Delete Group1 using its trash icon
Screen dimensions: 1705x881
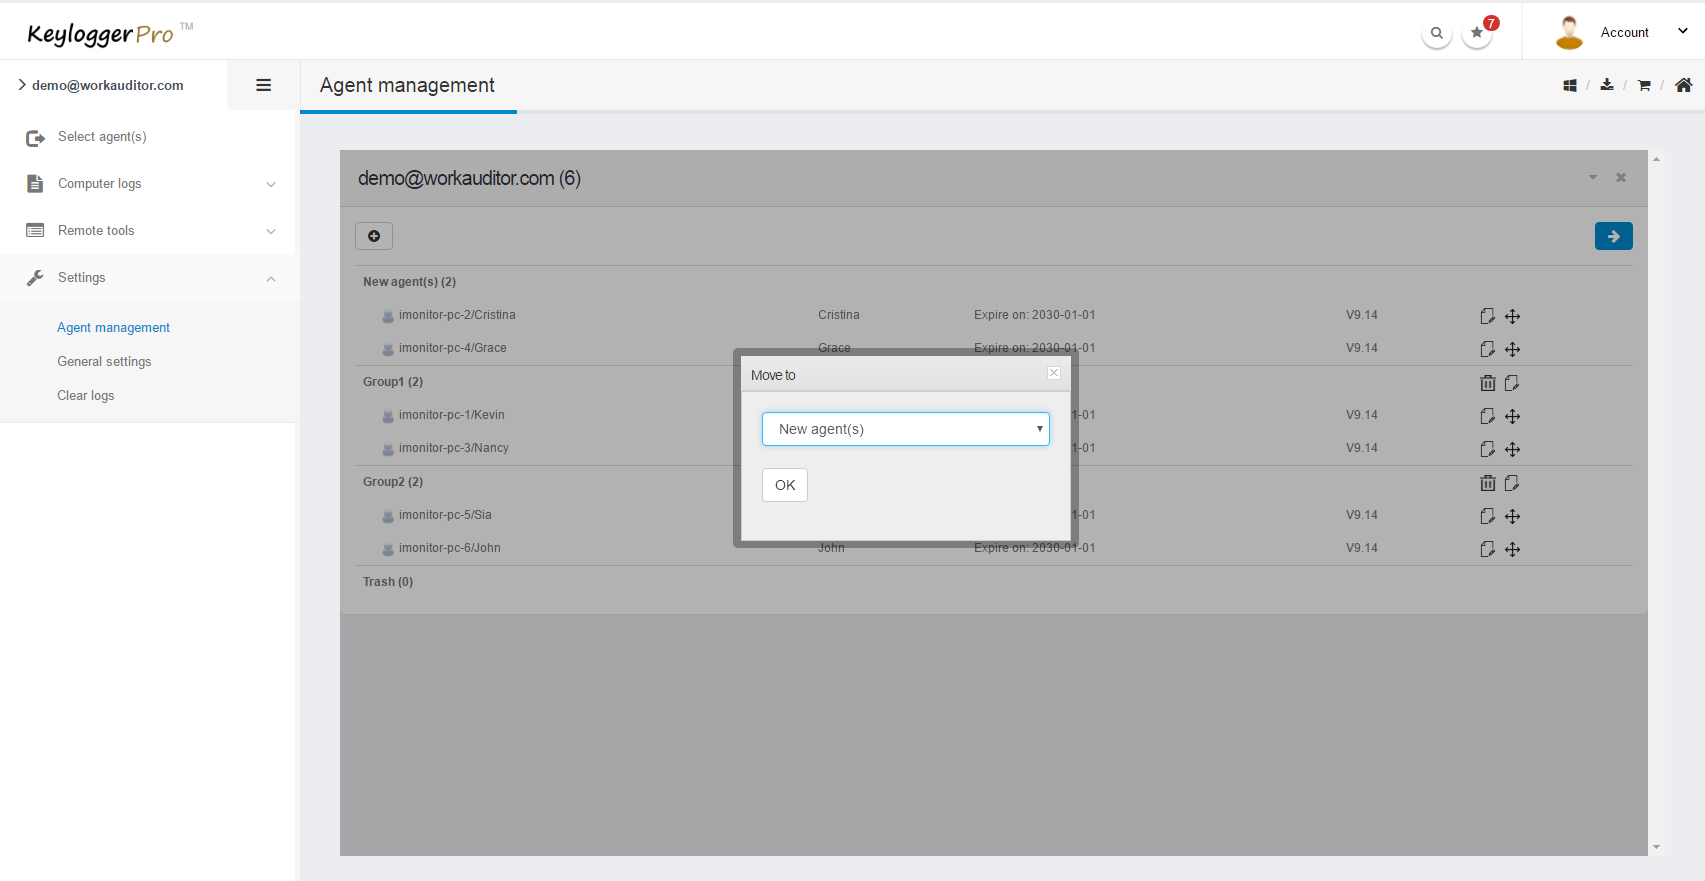tap(1488, 383)
